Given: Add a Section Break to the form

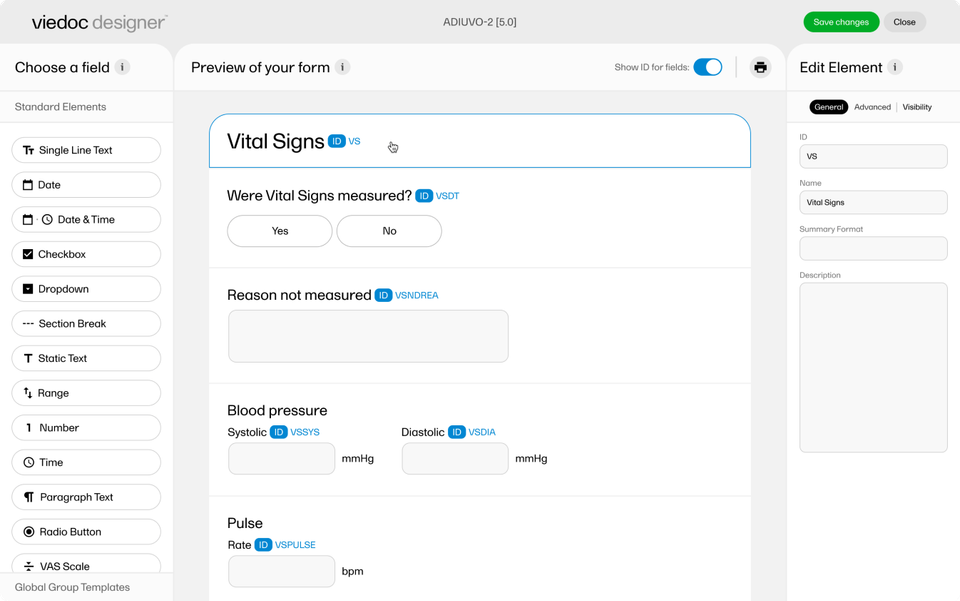Looking at the screenshot, I should (x=85, y=323).
